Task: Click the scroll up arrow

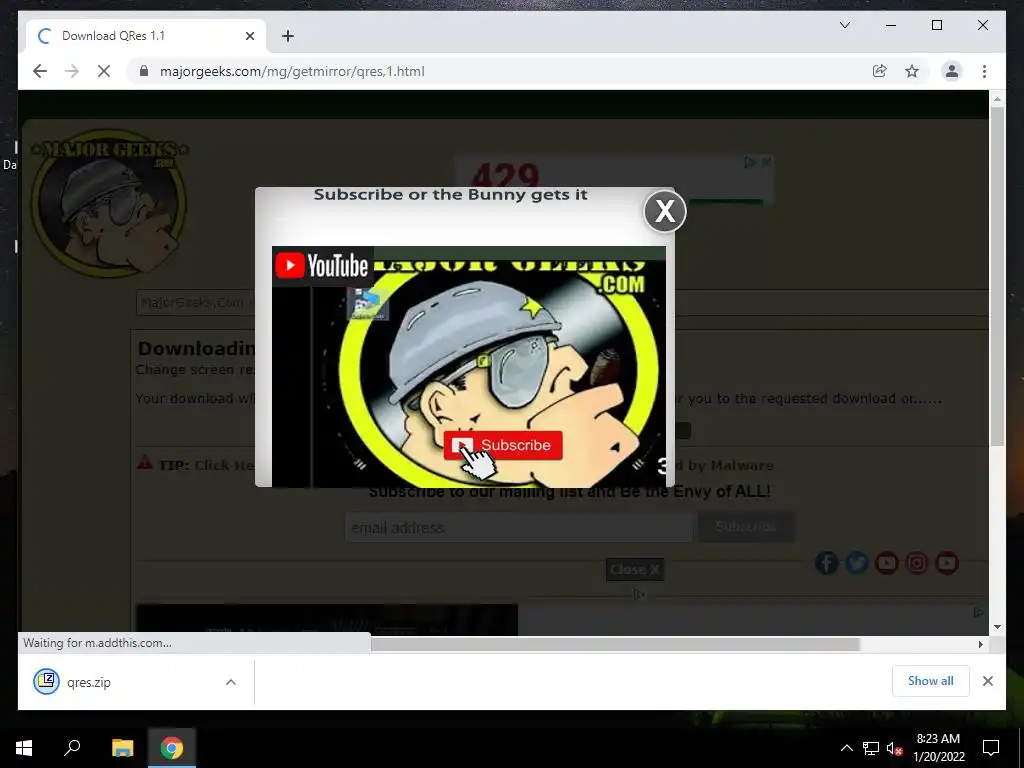Action: (x=997, y=99)
